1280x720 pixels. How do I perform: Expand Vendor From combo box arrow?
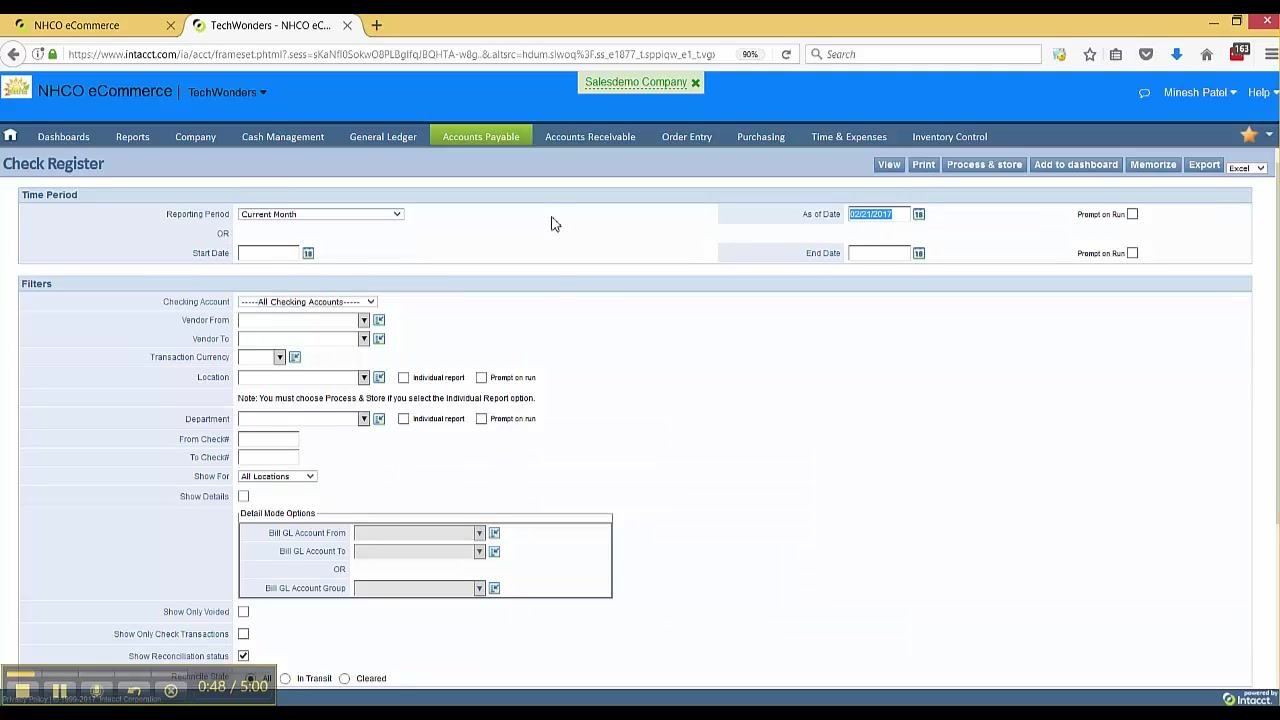tap(364, 320)
